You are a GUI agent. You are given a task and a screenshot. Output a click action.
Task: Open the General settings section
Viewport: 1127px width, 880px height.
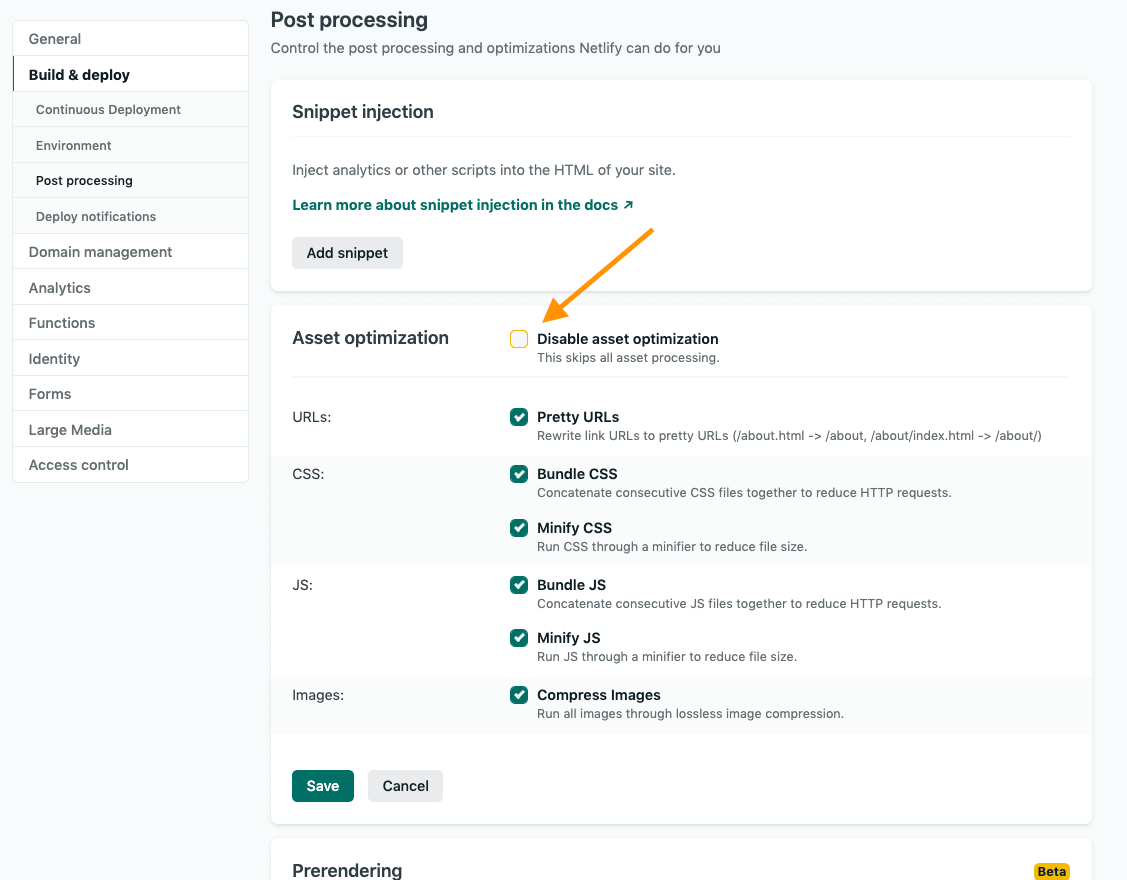click(55, 39)
